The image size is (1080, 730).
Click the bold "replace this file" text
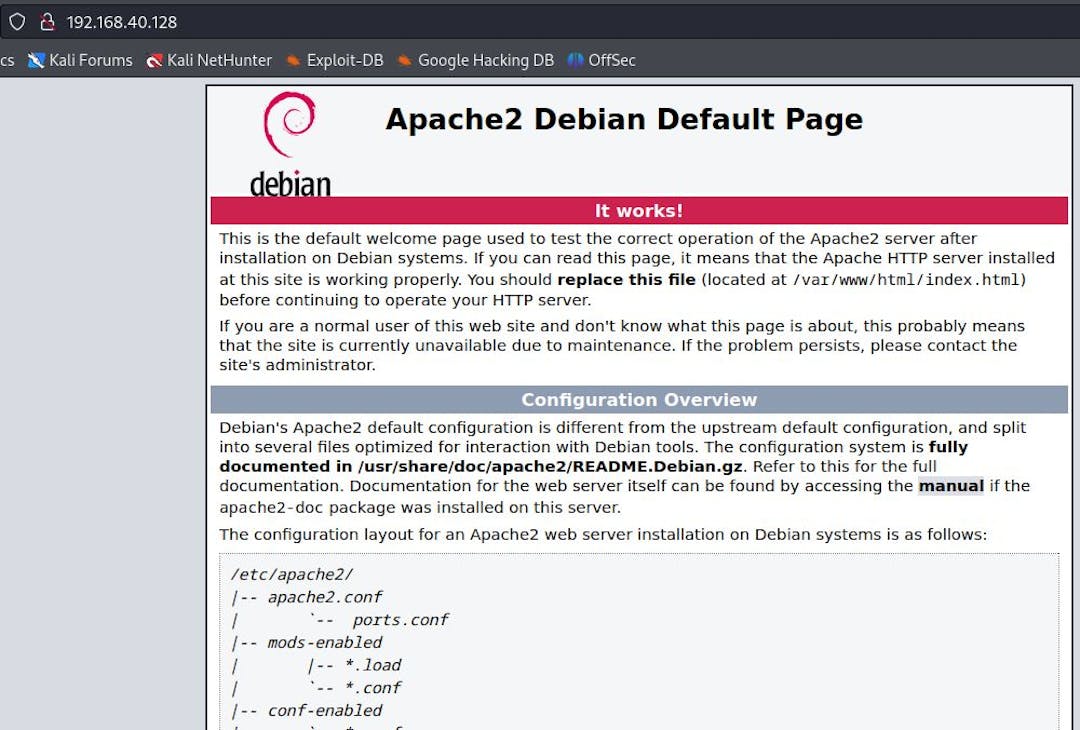pyautogui.click(x=626, y=280)
